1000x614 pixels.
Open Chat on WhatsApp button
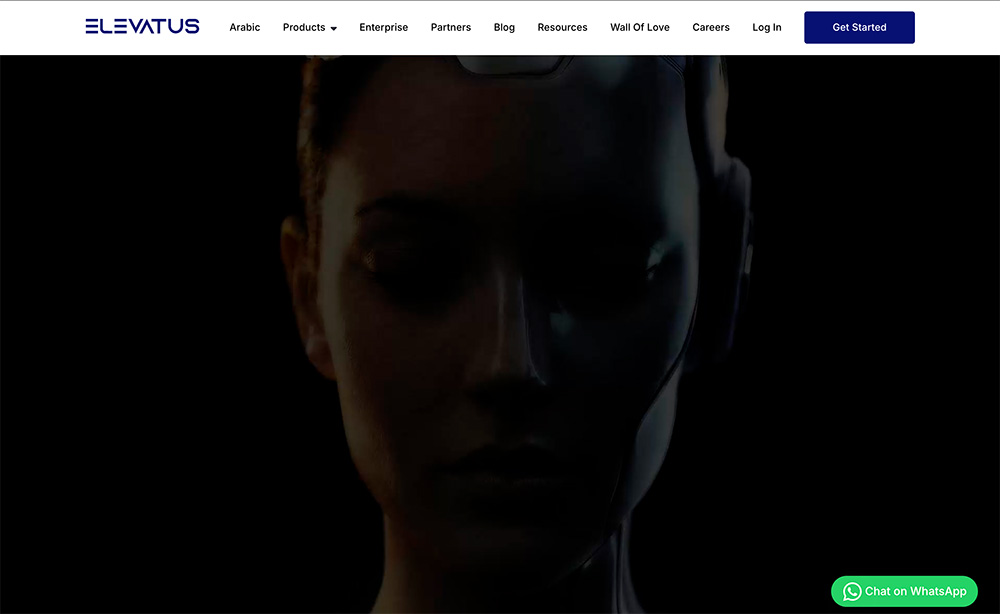904,592
